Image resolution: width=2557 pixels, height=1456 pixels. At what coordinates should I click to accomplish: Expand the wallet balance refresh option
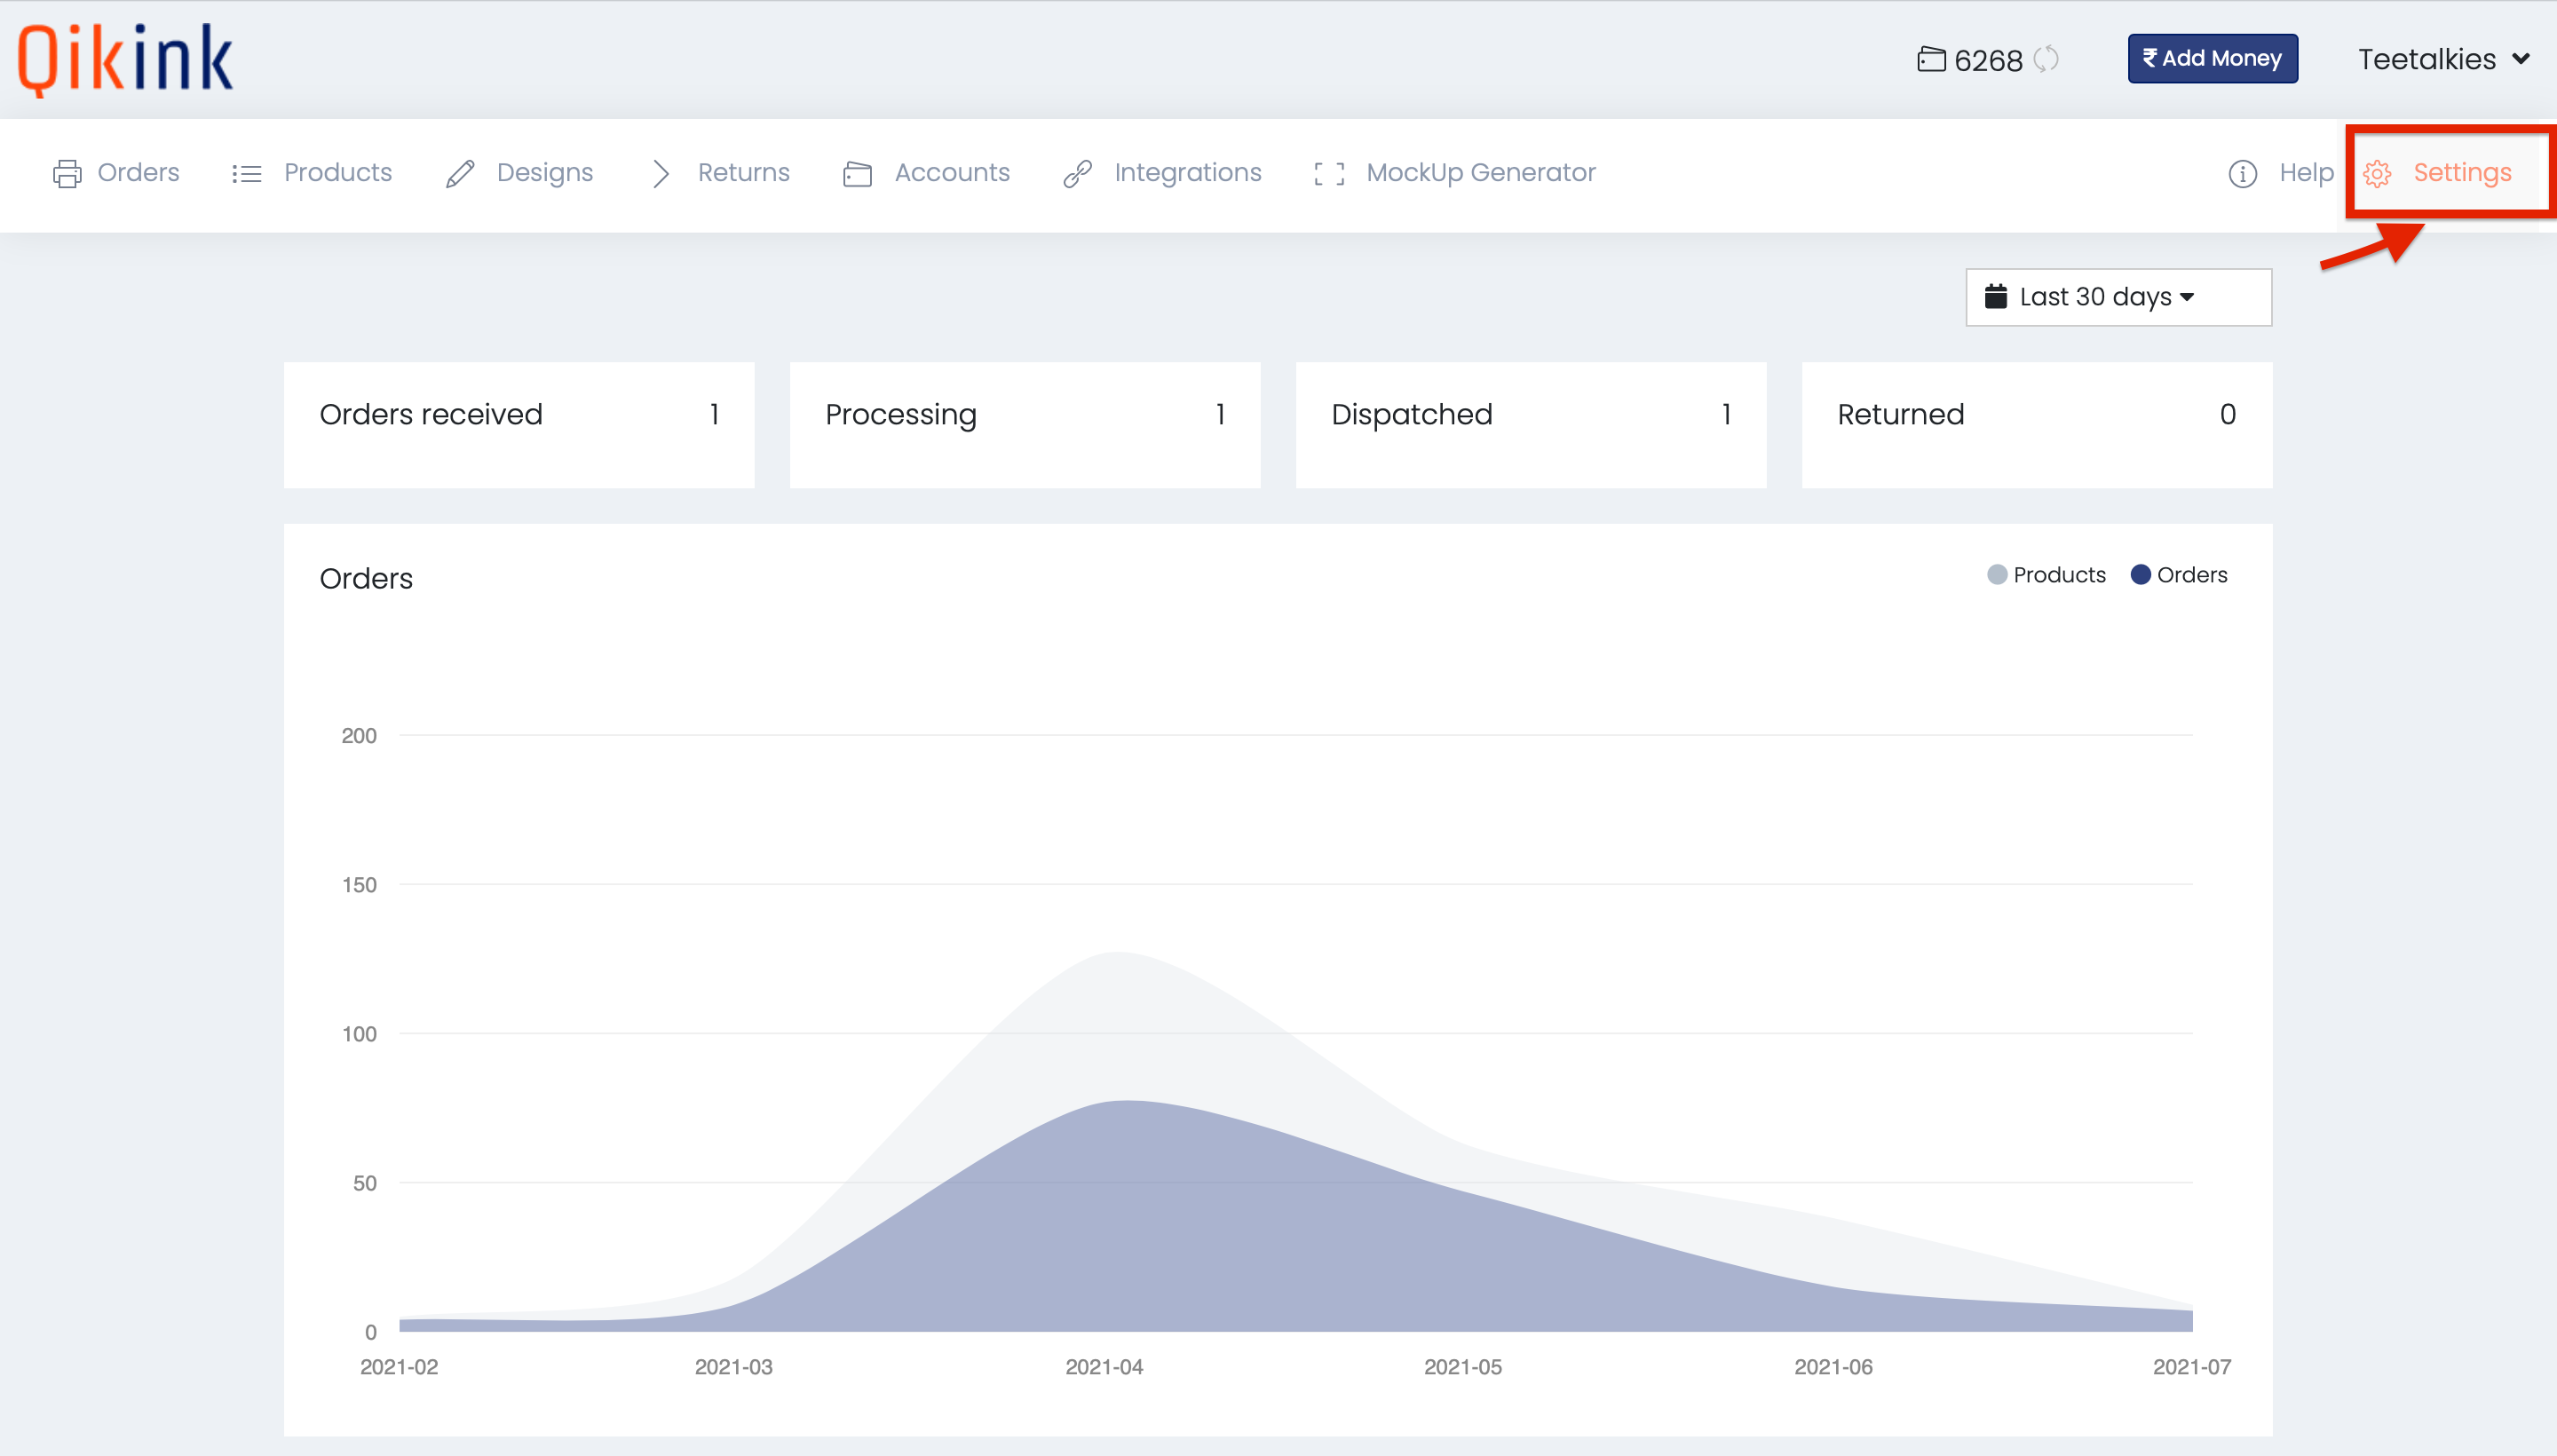coord(2046,58)
